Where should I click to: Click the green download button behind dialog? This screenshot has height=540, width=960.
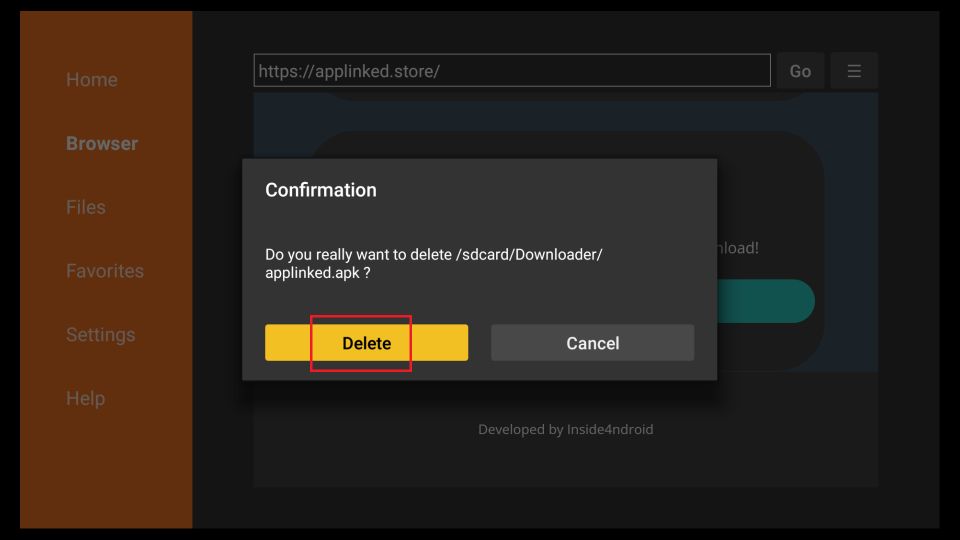765,301
